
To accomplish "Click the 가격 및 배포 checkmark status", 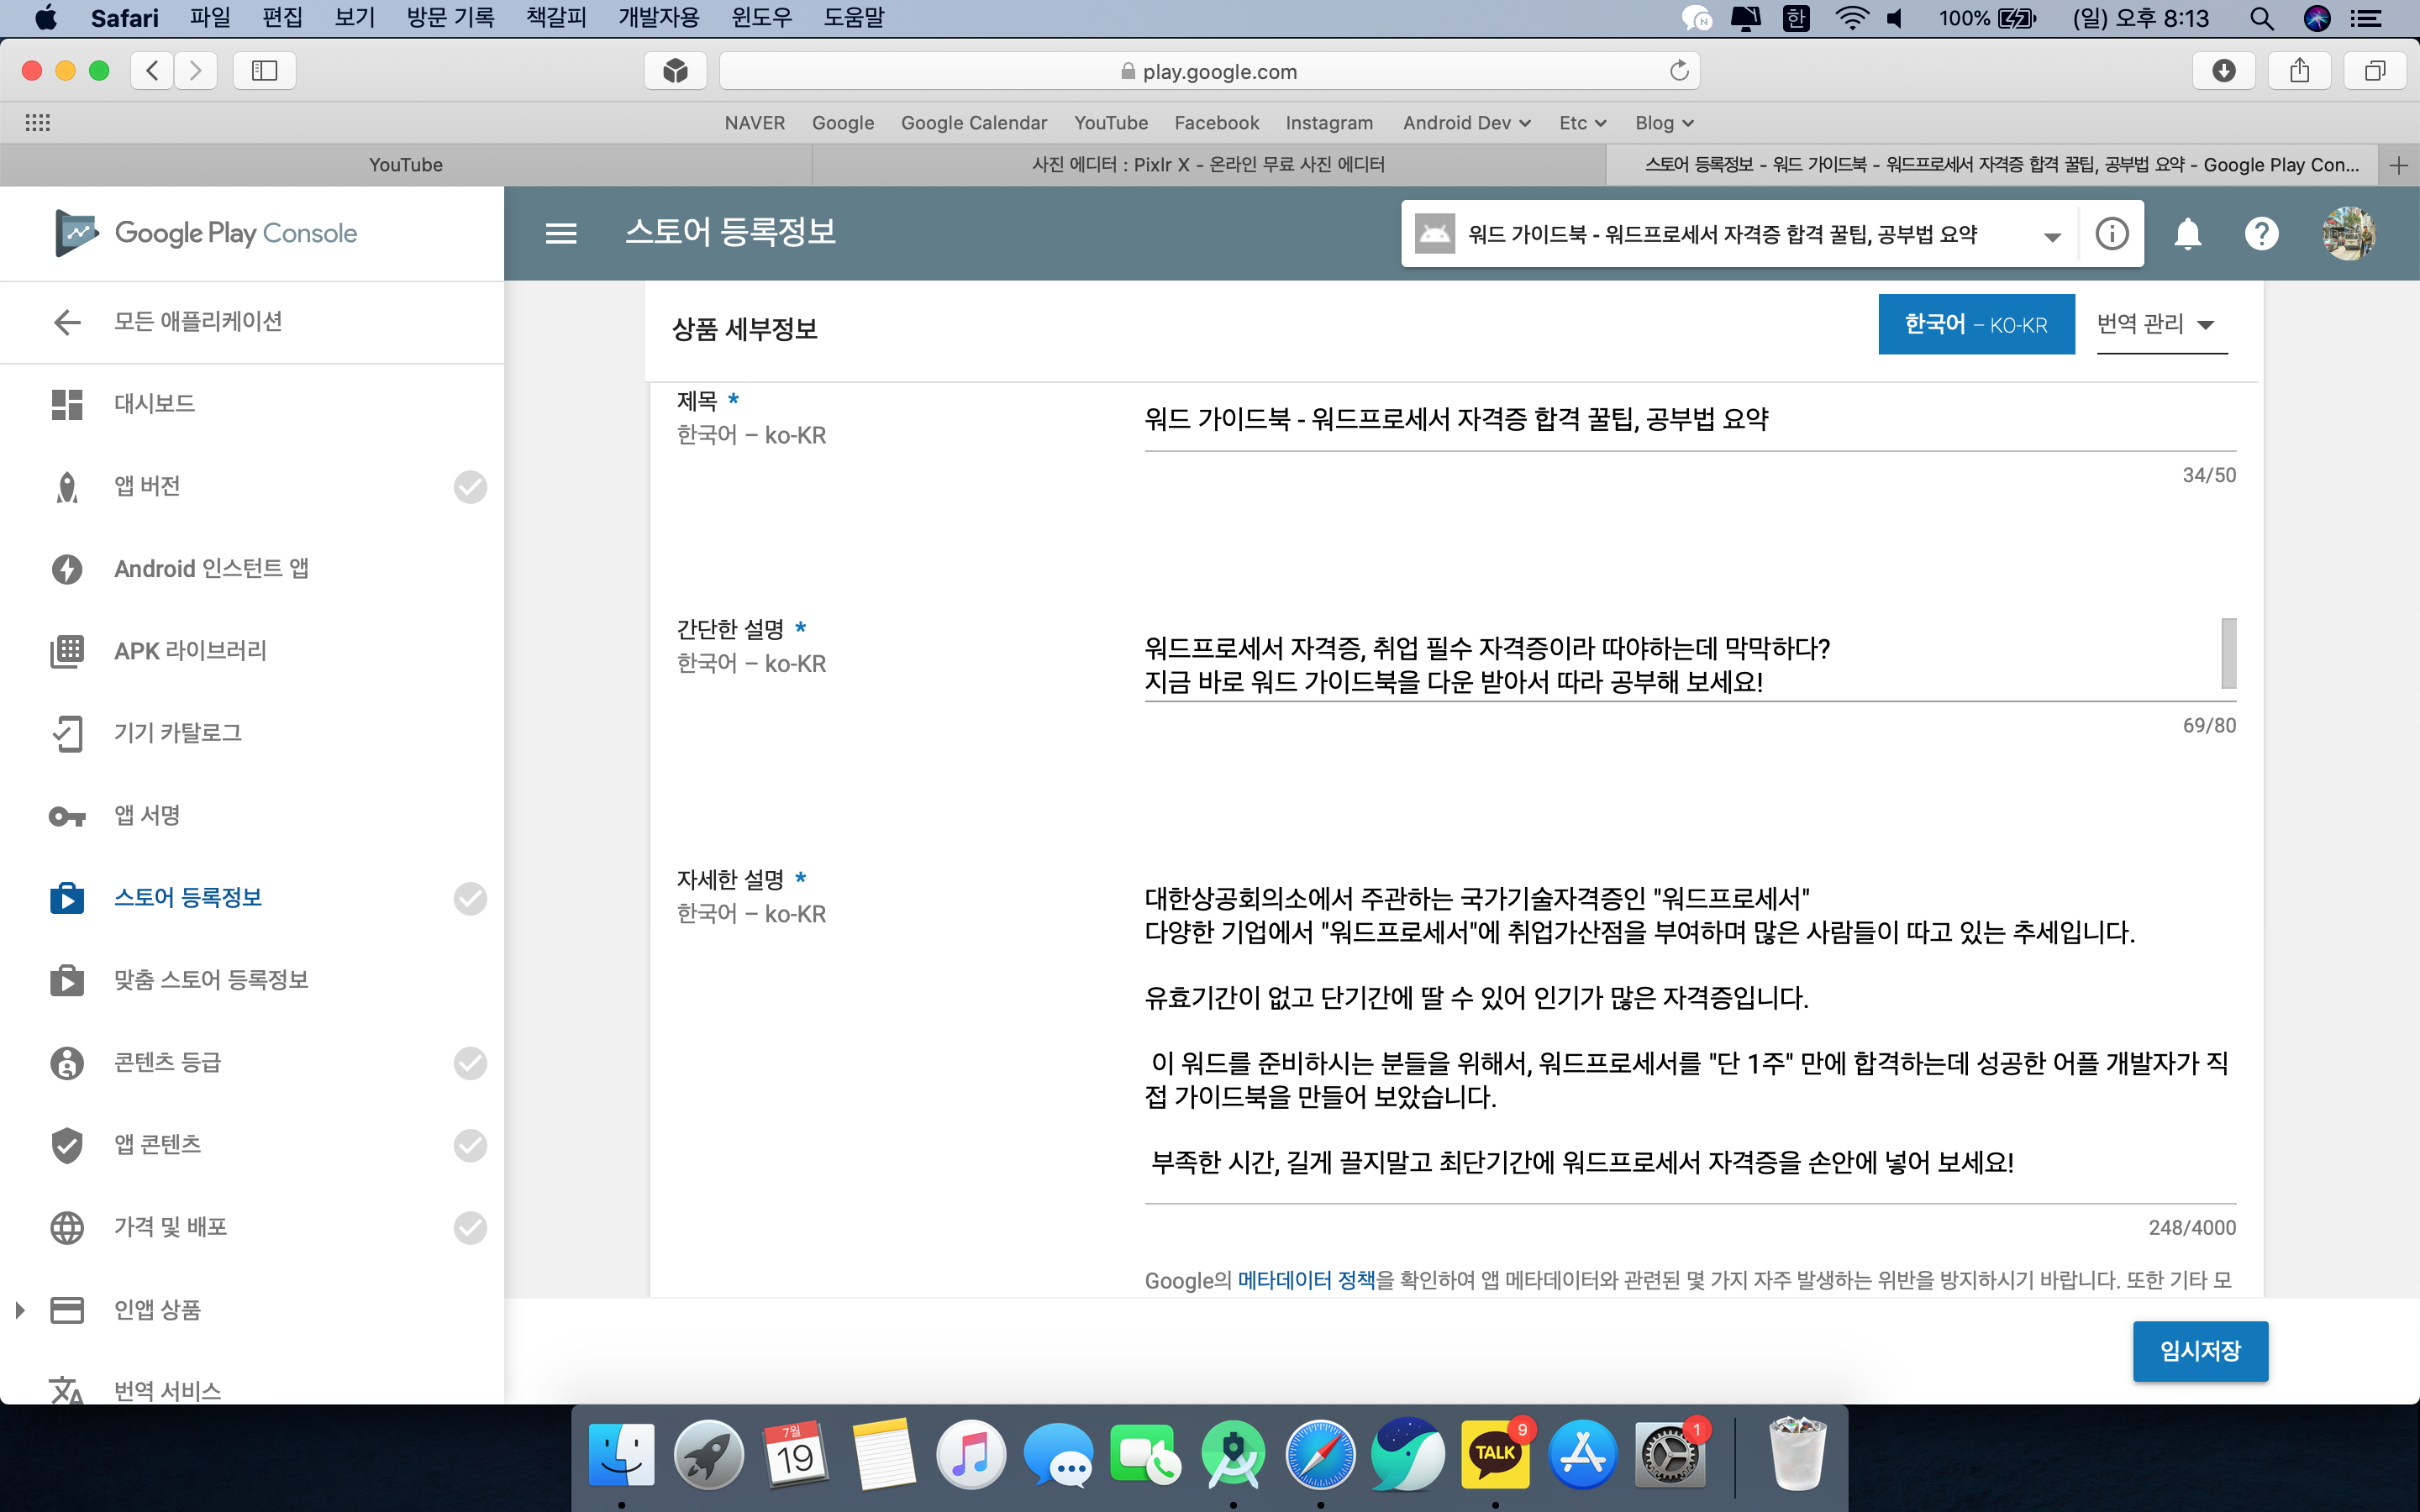I will tap(470, 1227).
